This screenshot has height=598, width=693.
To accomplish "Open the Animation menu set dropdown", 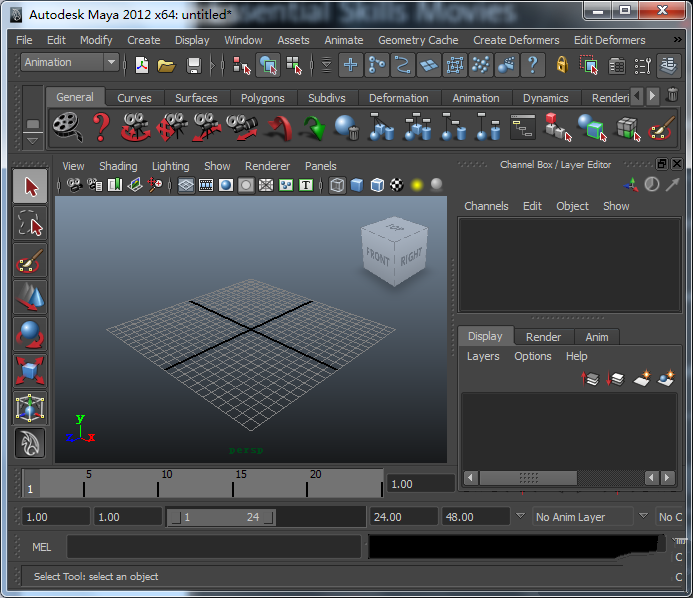I will pos(112,62).
